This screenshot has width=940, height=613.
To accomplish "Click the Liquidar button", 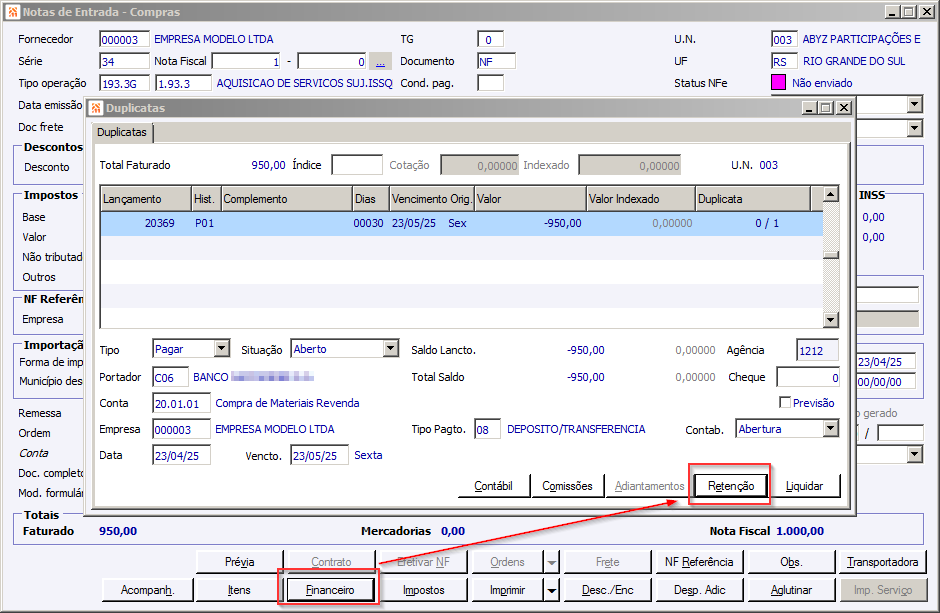I will (805, 486).
